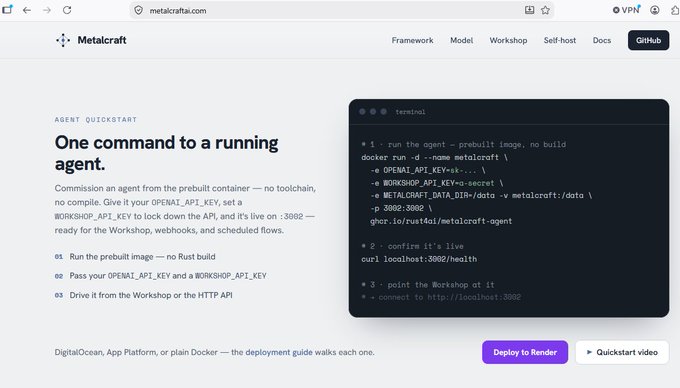The image size is (680, 388).
Task: Click the Metalcraft logo icon
Action: click(x=63, y=40)
